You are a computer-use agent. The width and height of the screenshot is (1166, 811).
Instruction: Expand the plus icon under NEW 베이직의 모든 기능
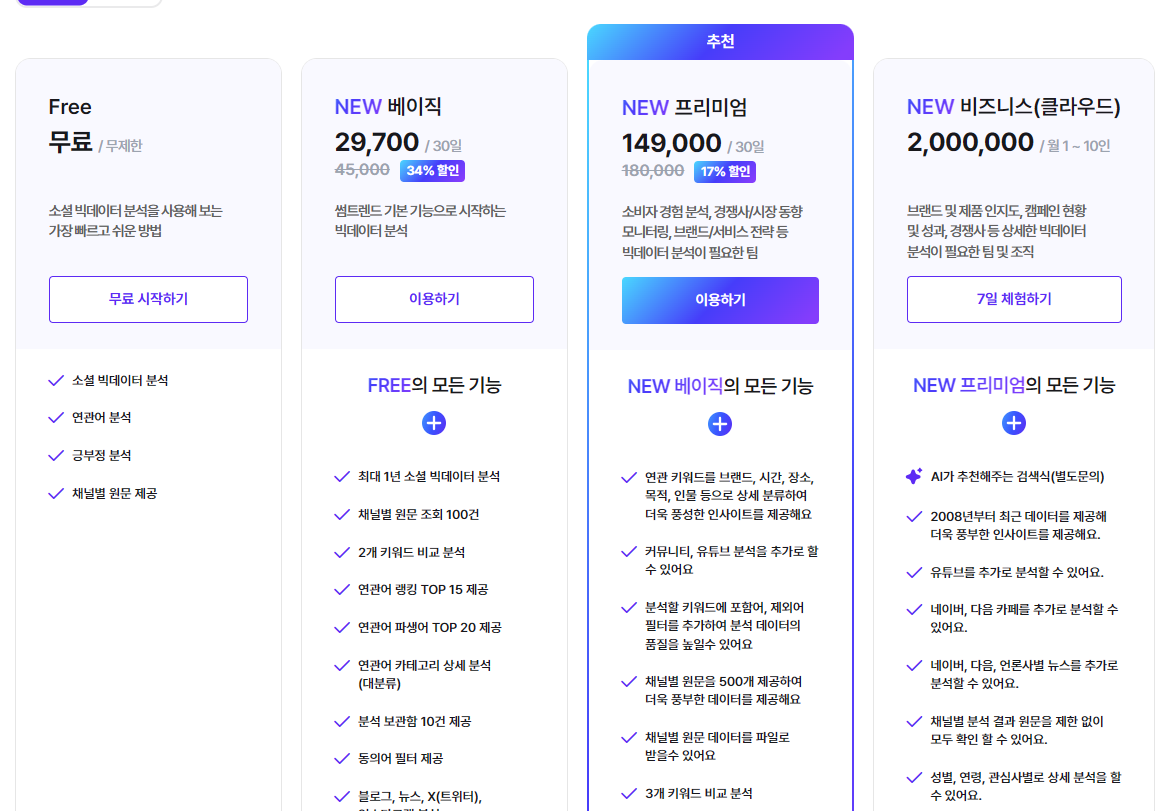720,424
